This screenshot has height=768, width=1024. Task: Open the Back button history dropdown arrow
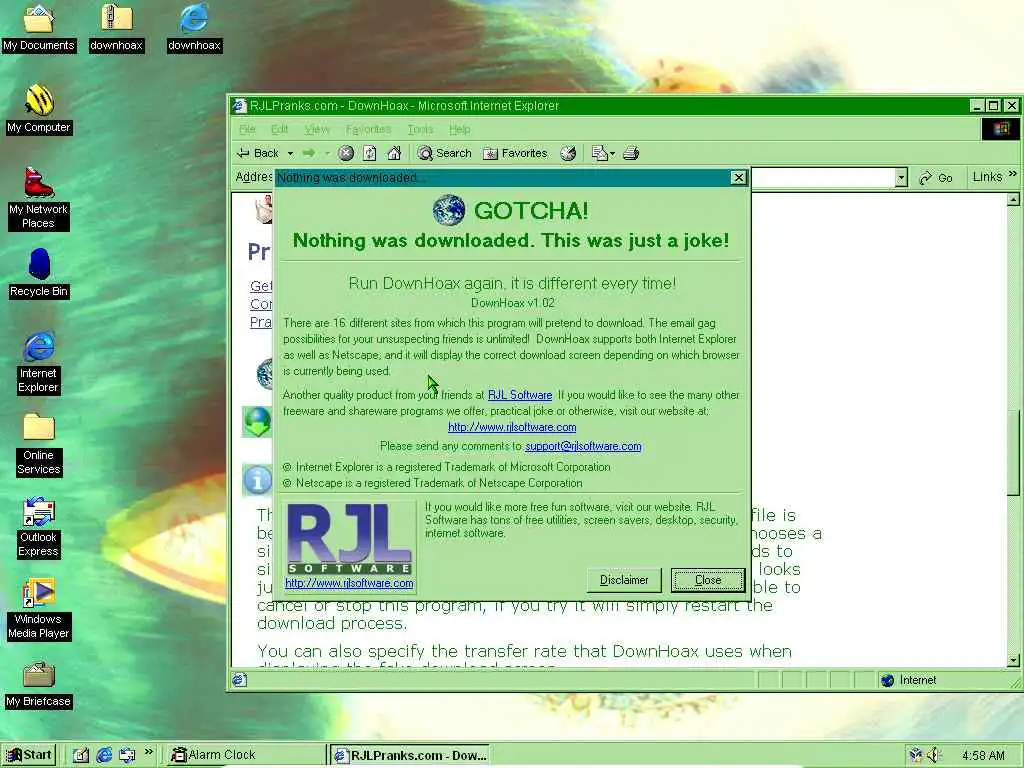pos(290,153)
